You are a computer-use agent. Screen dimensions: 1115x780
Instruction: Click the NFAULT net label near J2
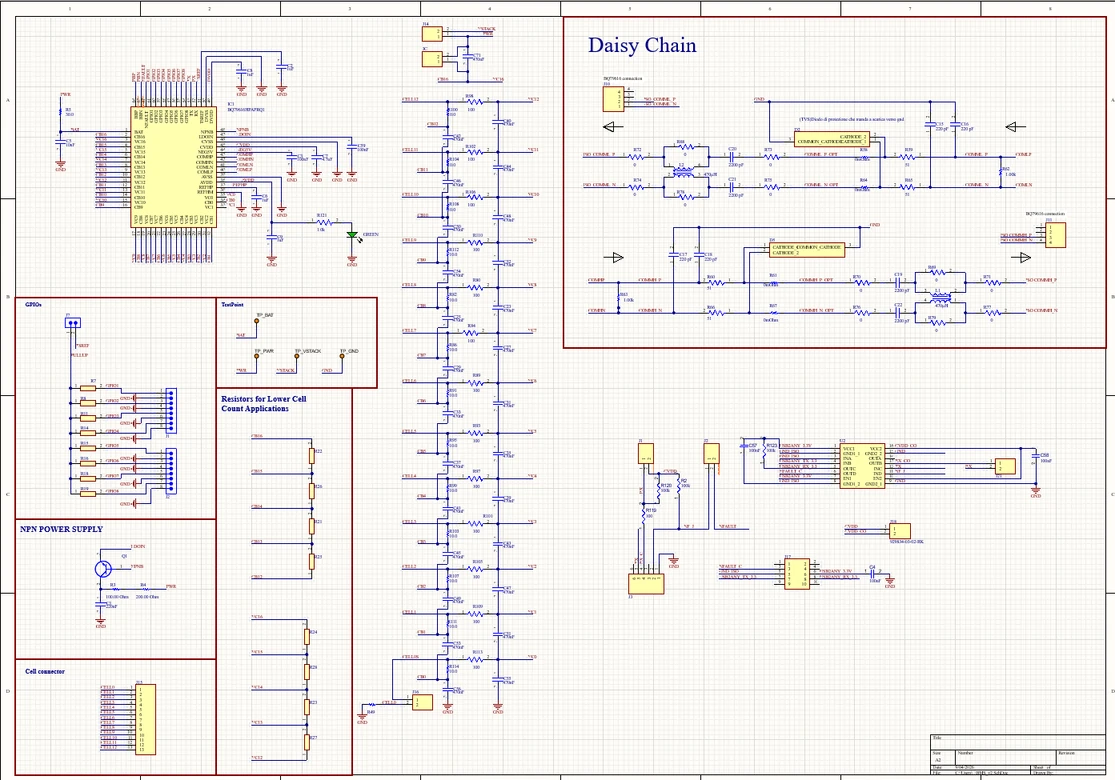point(727,527)
